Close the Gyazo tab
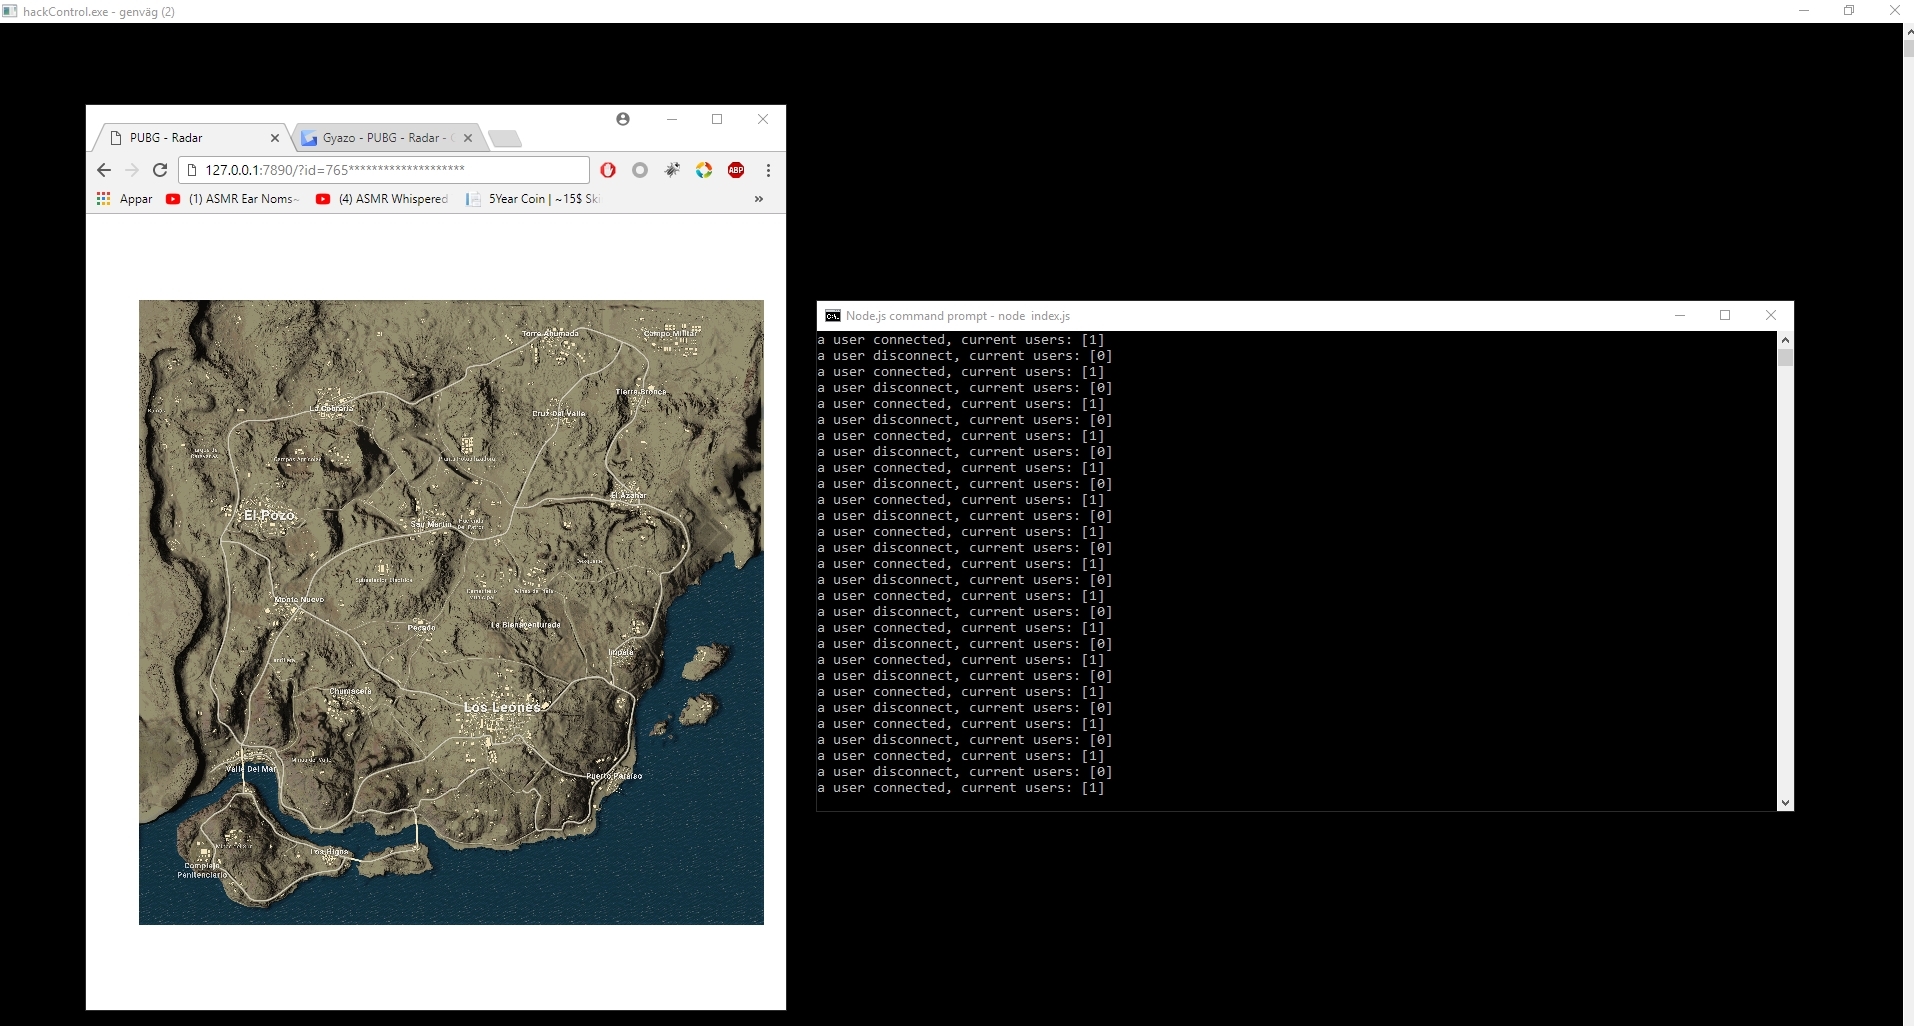The width and height of the screenshot is (1914, 1026). 468,138
